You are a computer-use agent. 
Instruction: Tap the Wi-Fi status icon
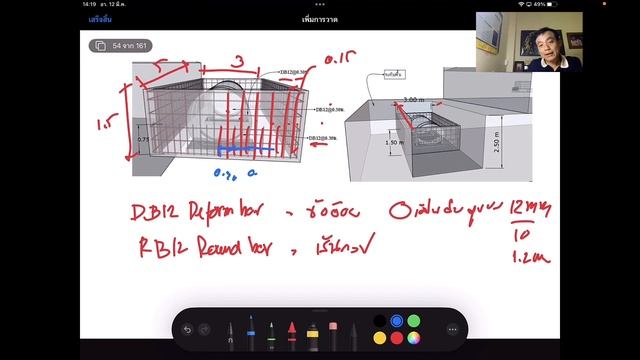(x=521, y=4)
